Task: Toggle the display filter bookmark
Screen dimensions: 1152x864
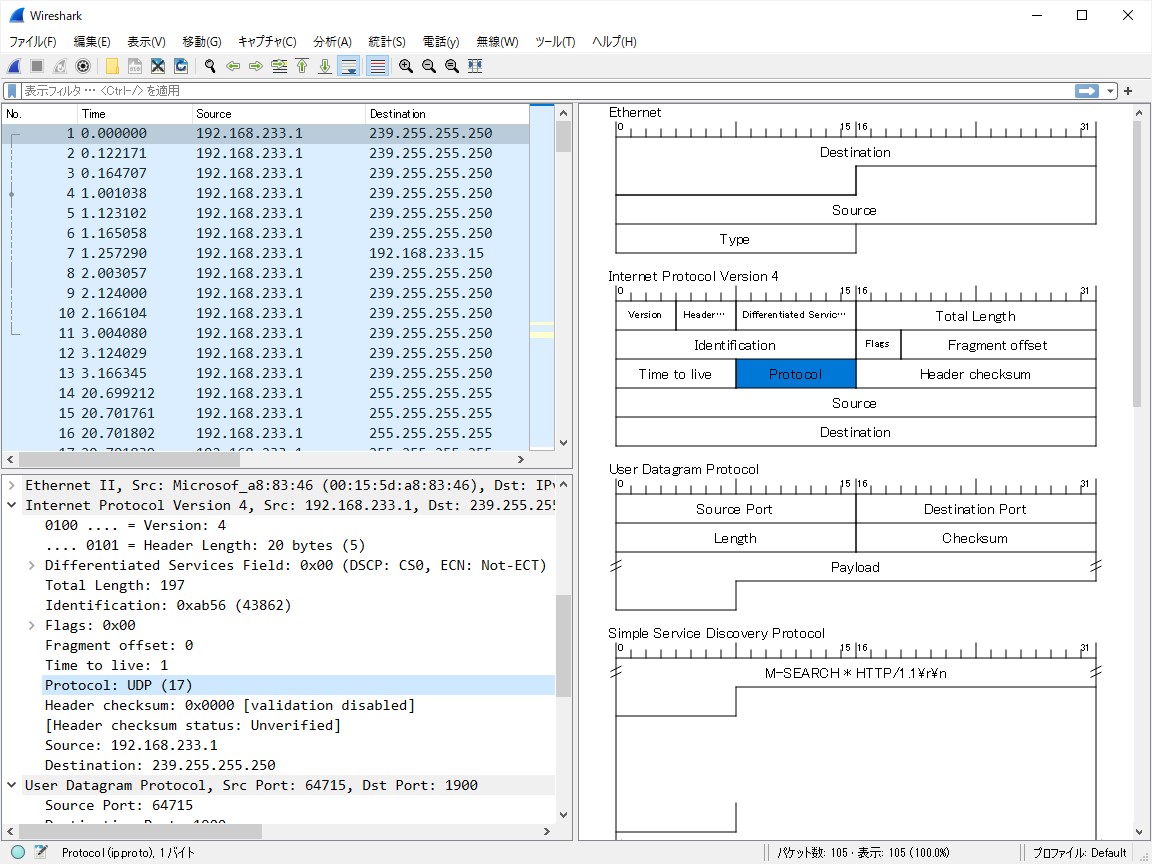Action: (x=10, y=90)
